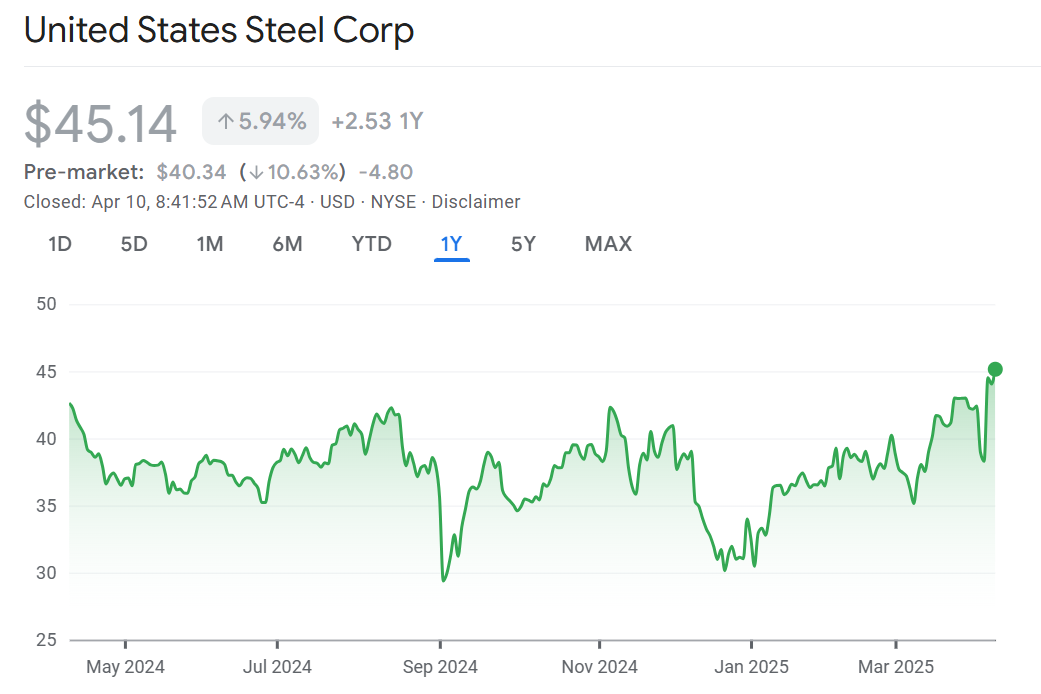Click the +2.53 1Y change text

coord(377,122)
